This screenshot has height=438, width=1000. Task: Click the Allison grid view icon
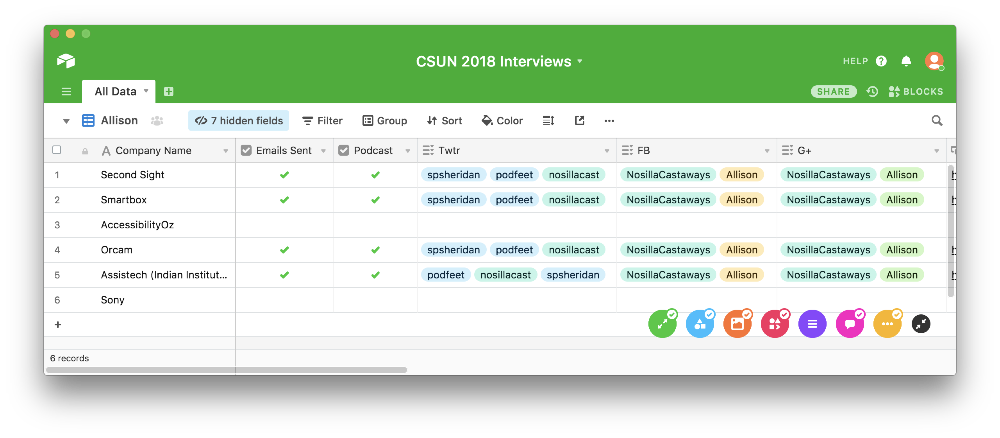(x=88, y=120)
